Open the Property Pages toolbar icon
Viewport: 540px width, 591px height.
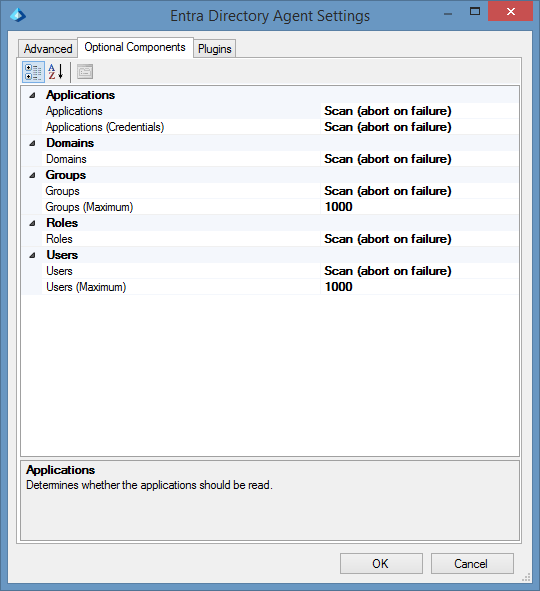point(85,72)
